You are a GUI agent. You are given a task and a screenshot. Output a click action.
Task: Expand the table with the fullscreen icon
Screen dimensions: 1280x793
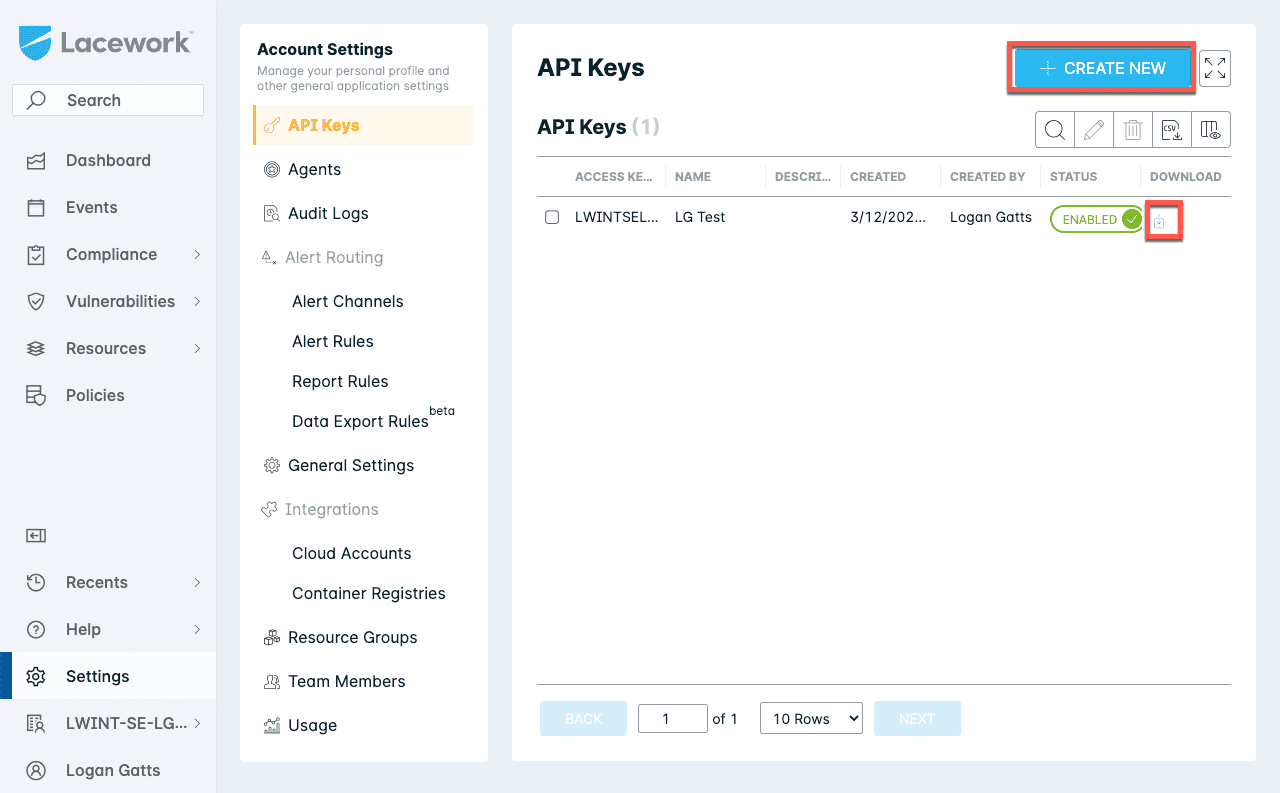(x=1215, y=68)
